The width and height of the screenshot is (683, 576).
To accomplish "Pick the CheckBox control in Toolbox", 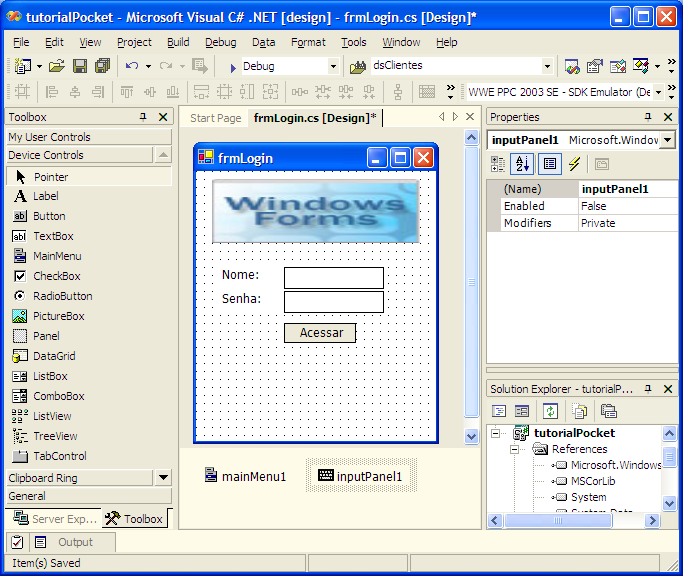I will tap(56, 276).
